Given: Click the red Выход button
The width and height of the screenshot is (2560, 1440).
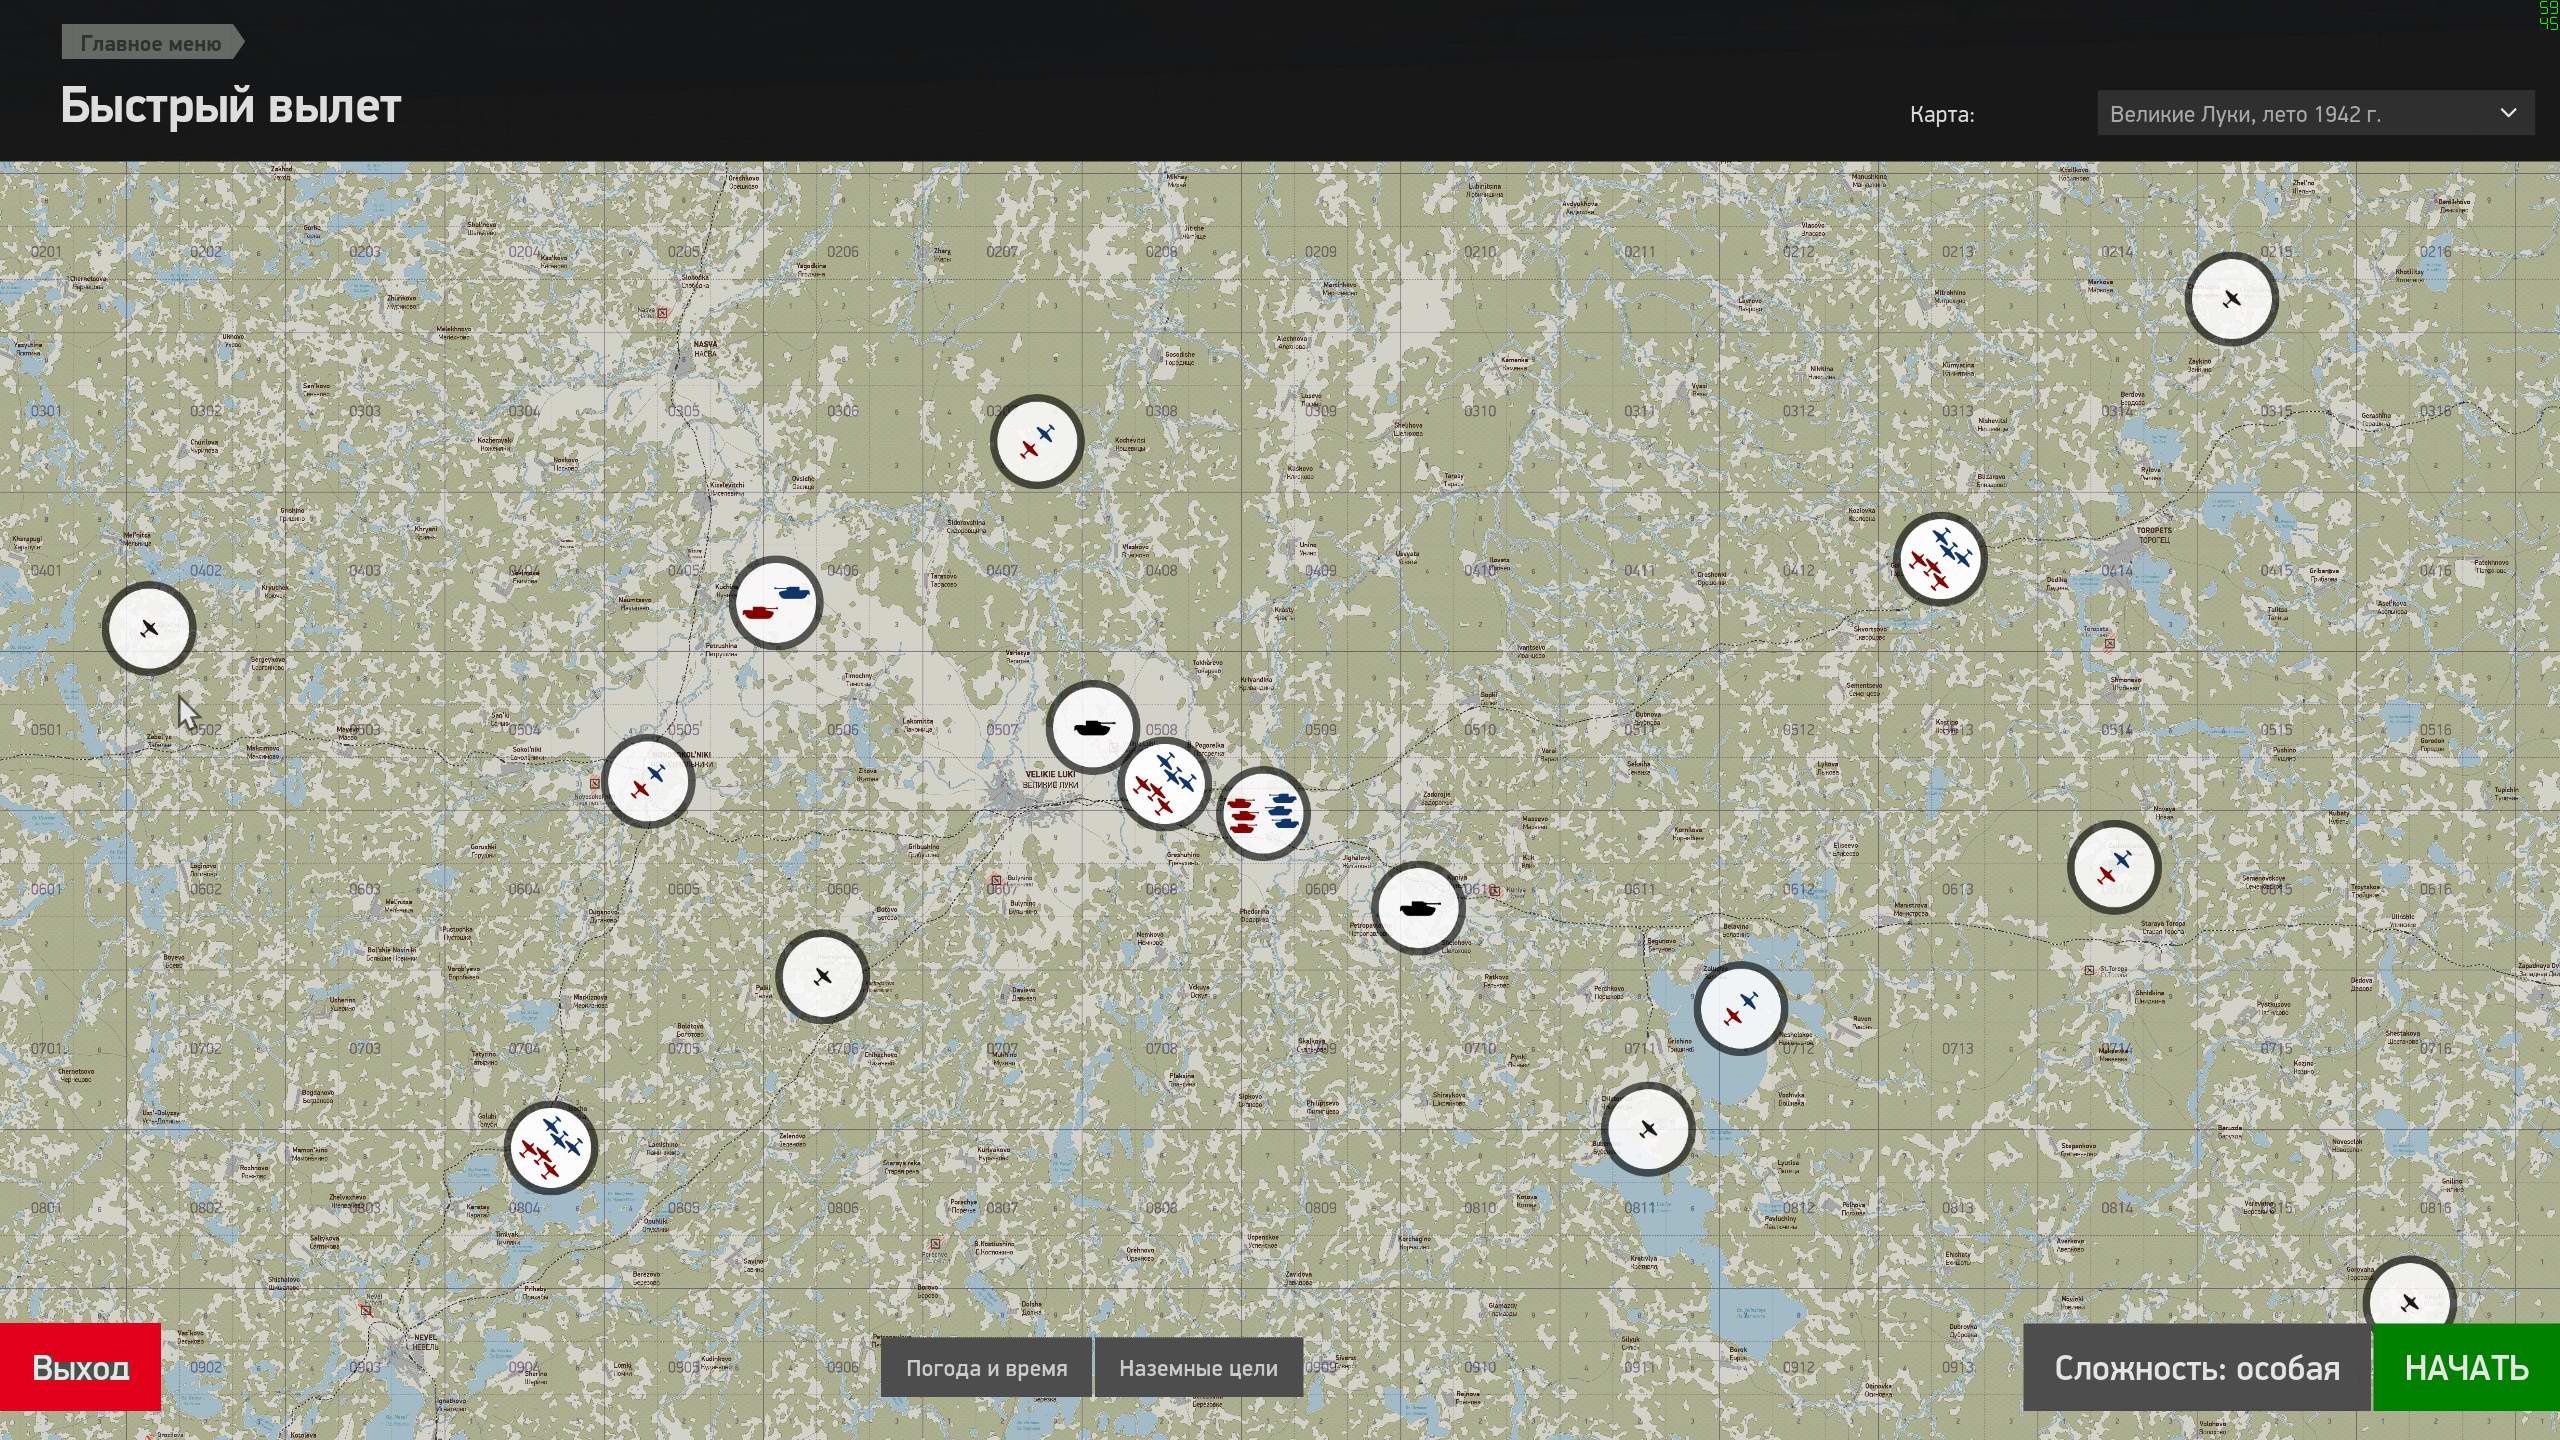Looking at the screenshot, I should 80,1367.
